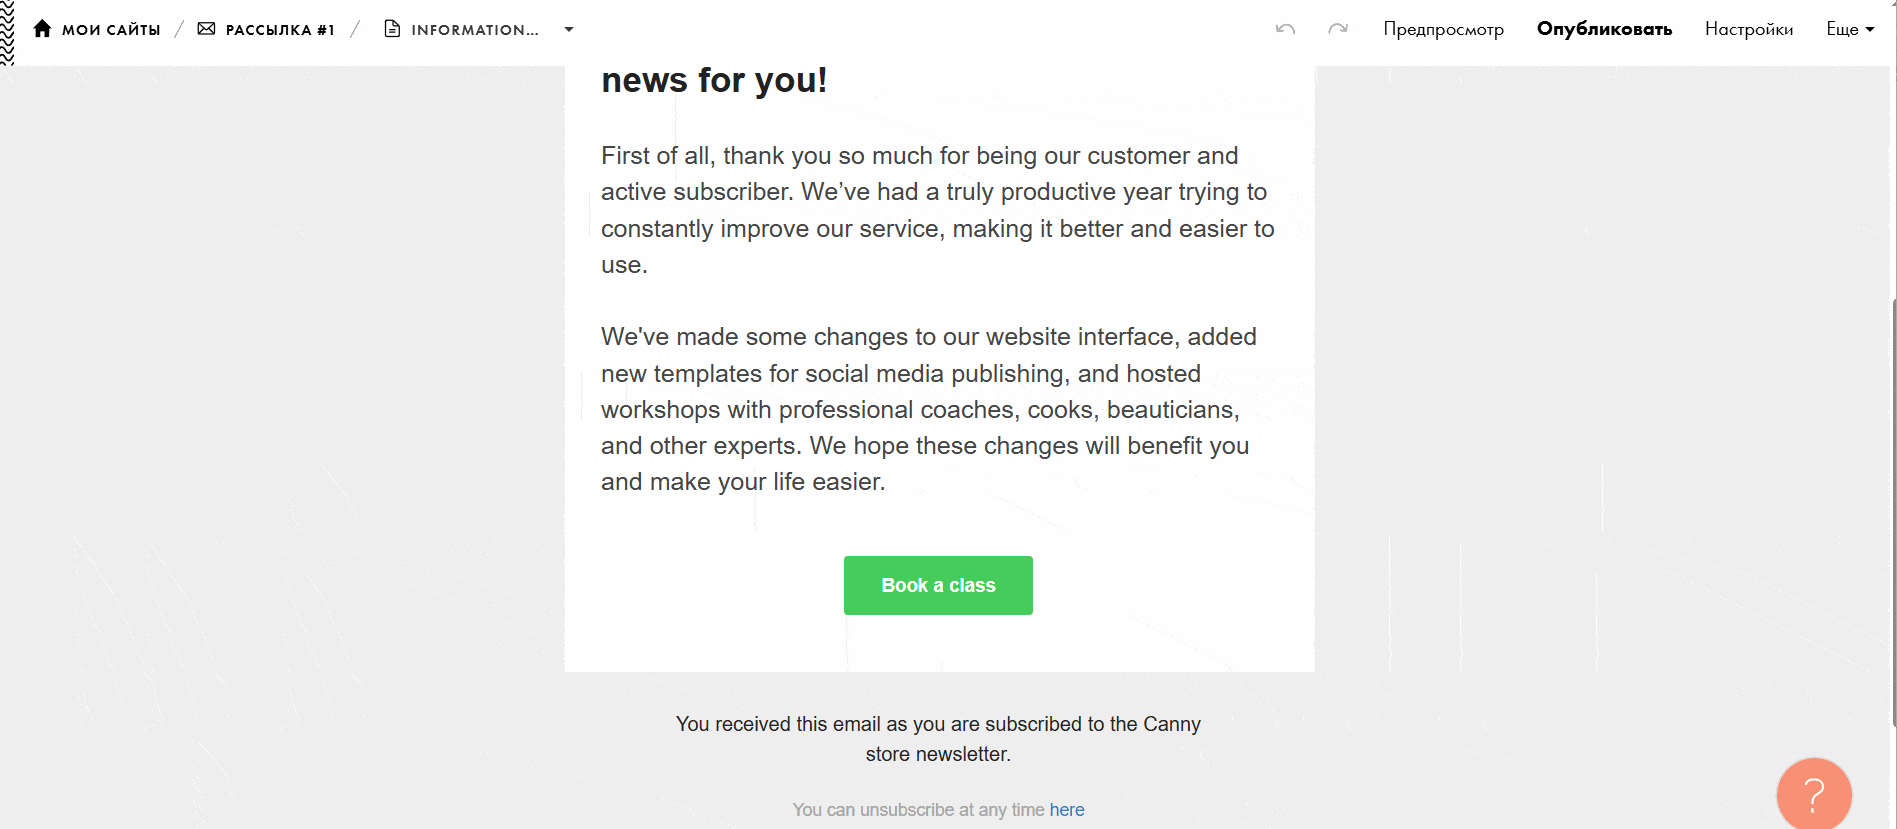1897x829 pixels.
Task: Undo the last action
Action: (1285, 29)
